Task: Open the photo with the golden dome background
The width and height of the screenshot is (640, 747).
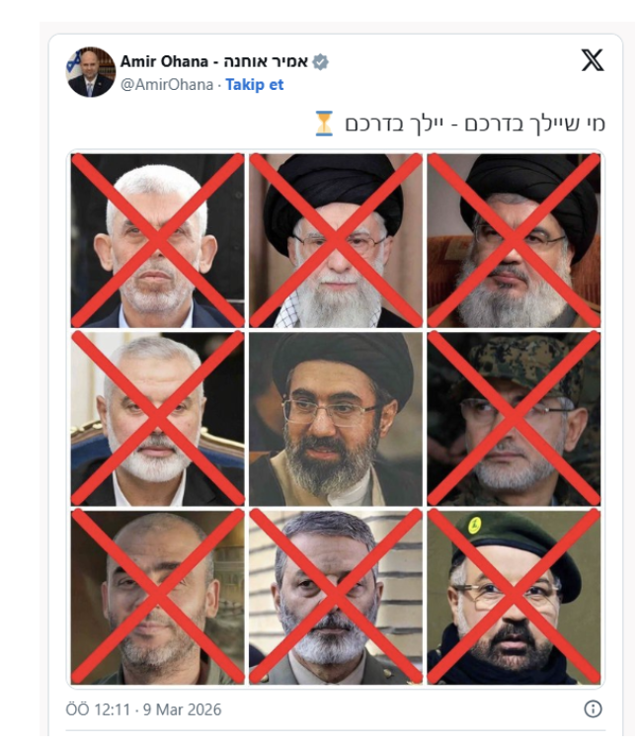Action: pos(158,597)
